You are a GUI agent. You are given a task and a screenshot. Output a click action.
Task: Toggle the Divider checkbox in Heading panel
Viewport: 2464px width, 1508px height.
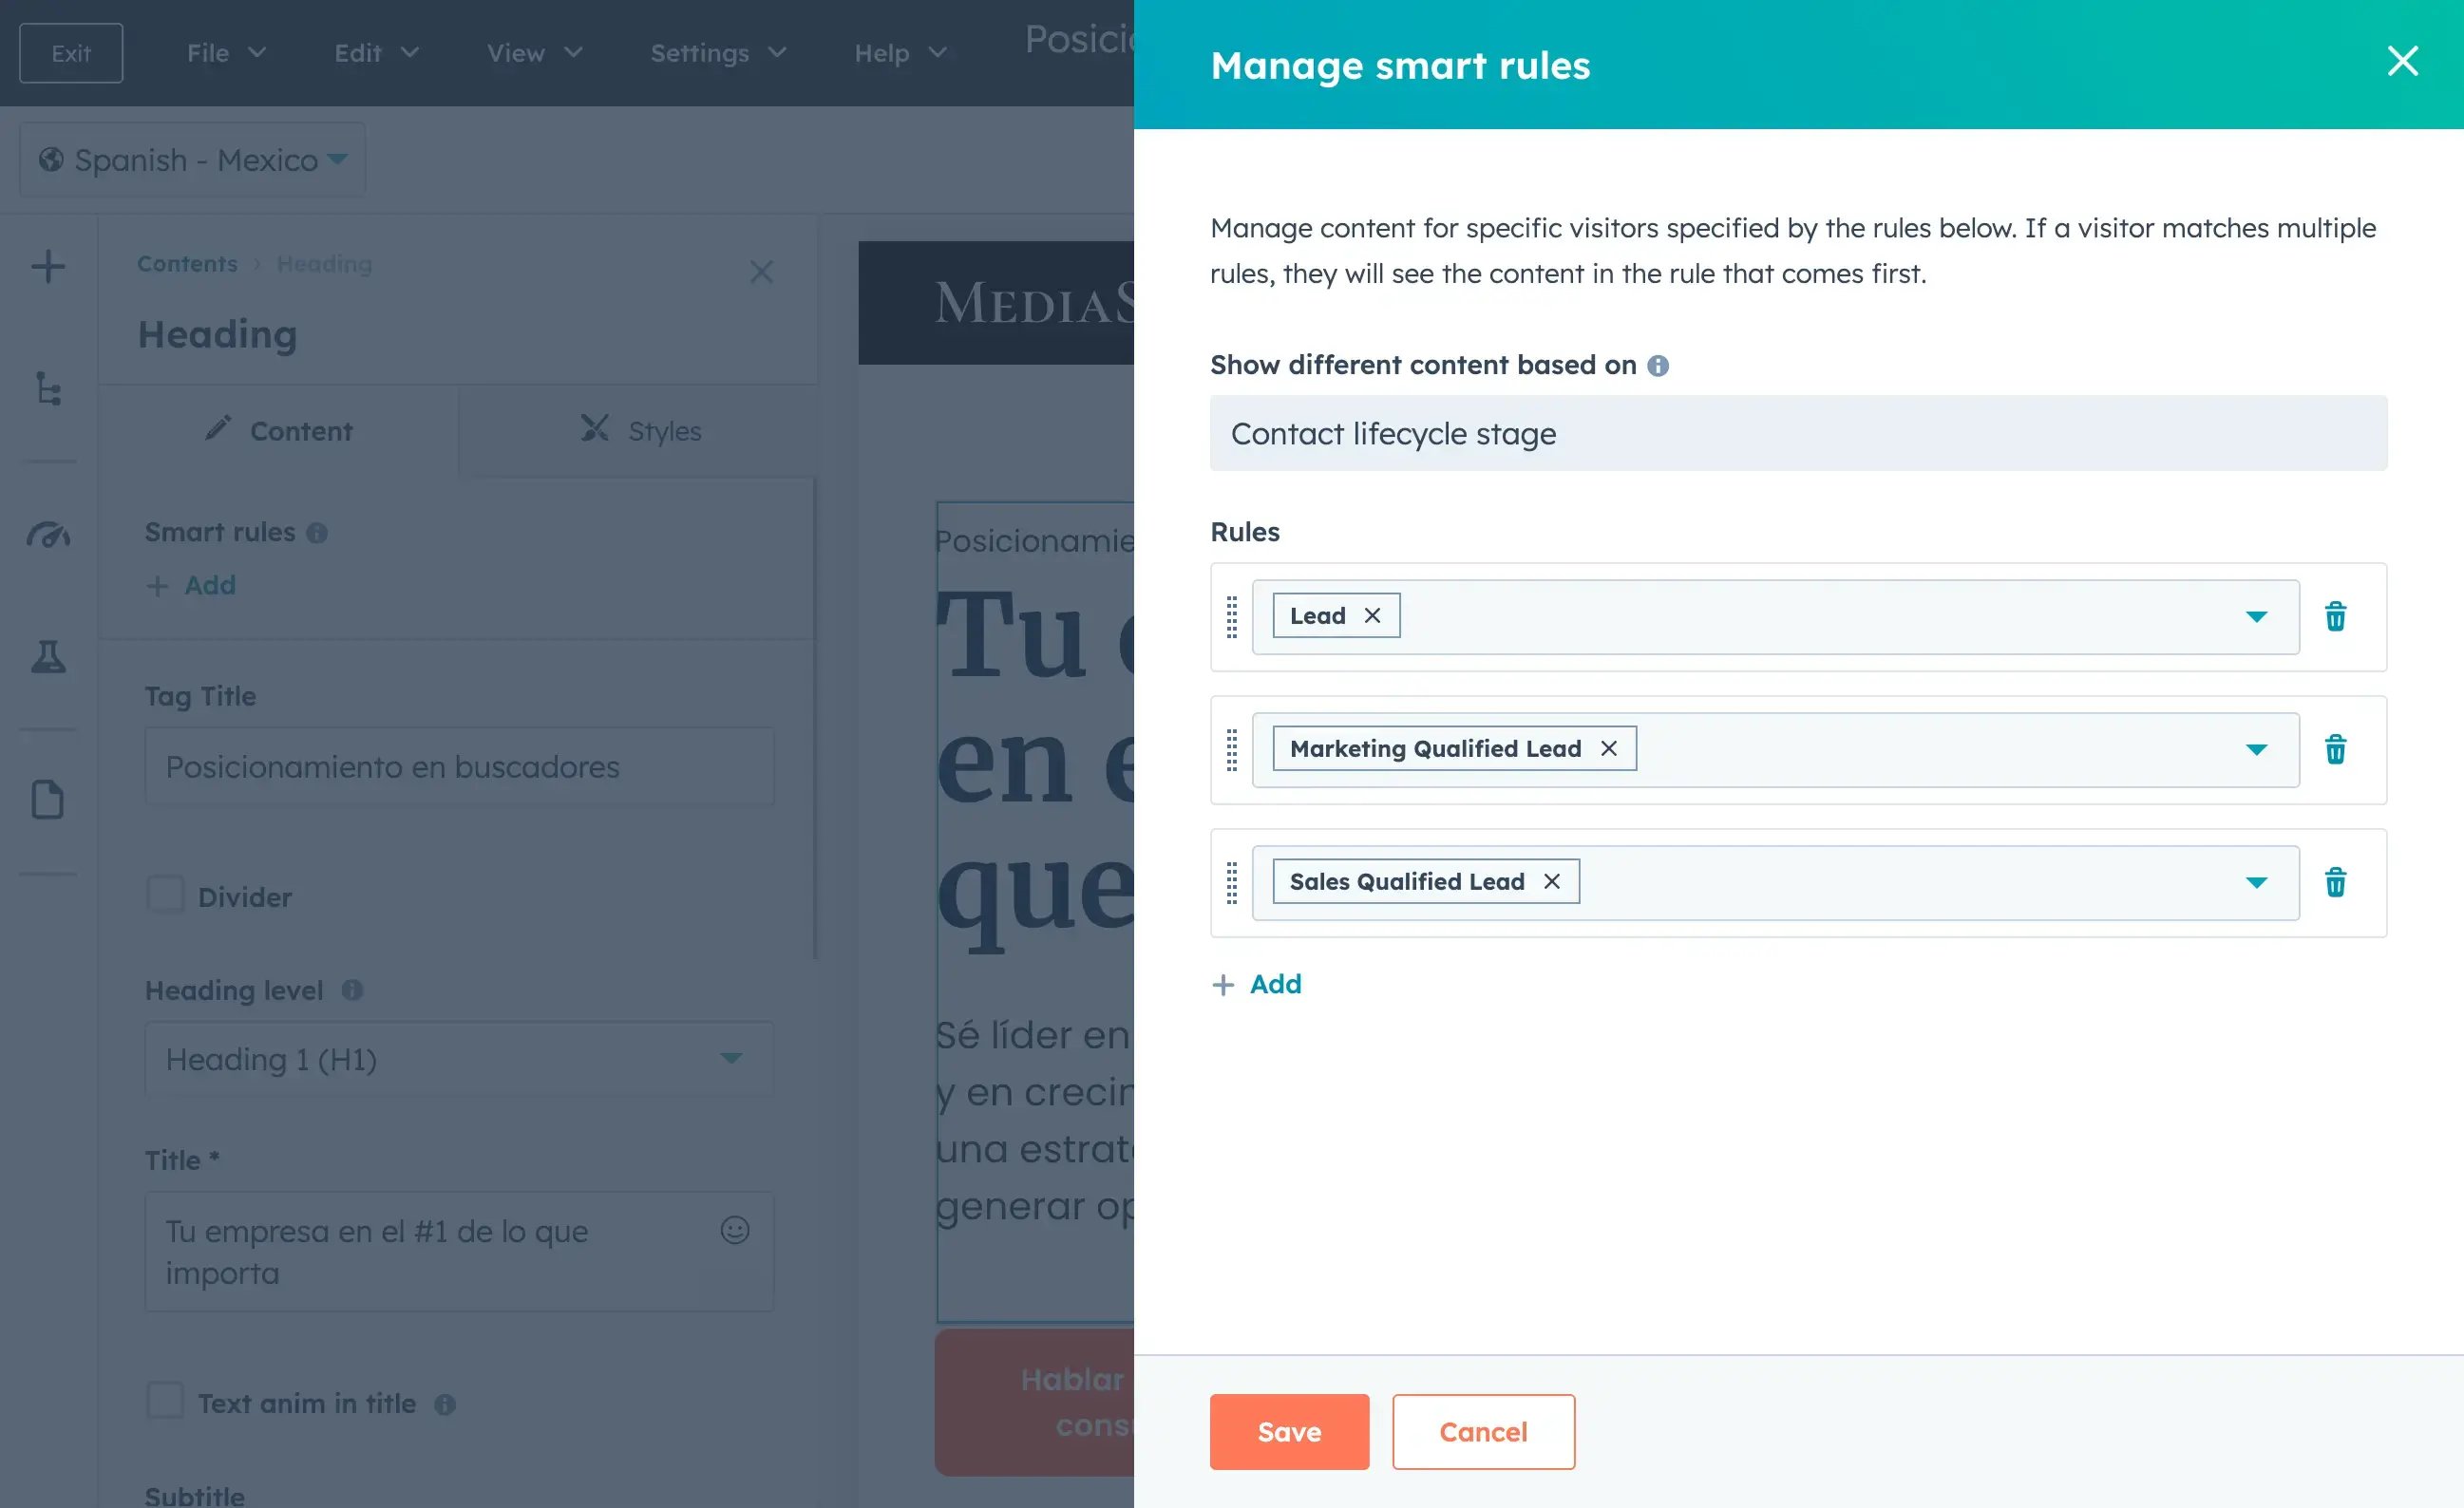point(163,895)
